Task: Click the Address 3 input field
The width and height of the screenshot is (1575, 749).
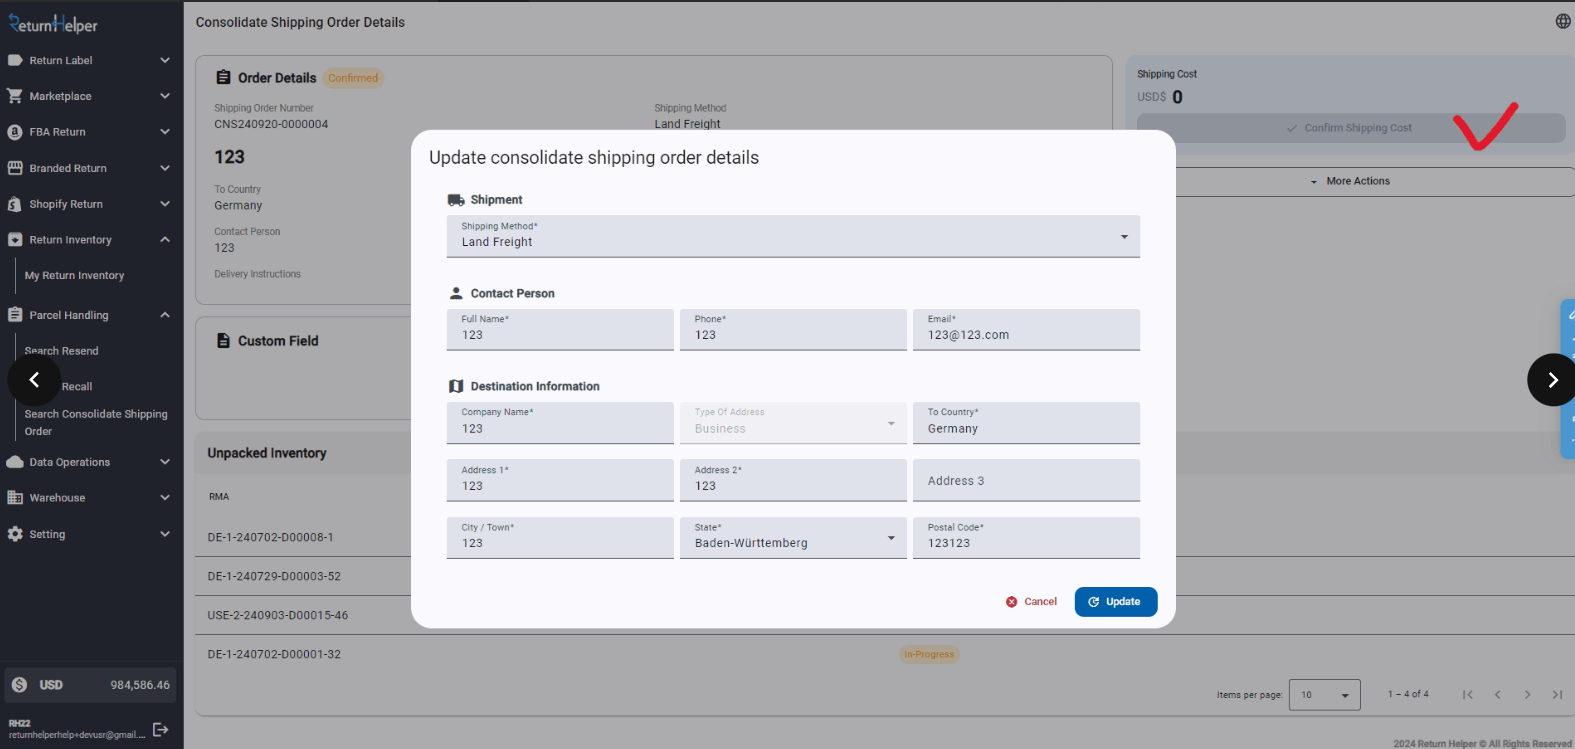Action: click(x=1025, y=481)
